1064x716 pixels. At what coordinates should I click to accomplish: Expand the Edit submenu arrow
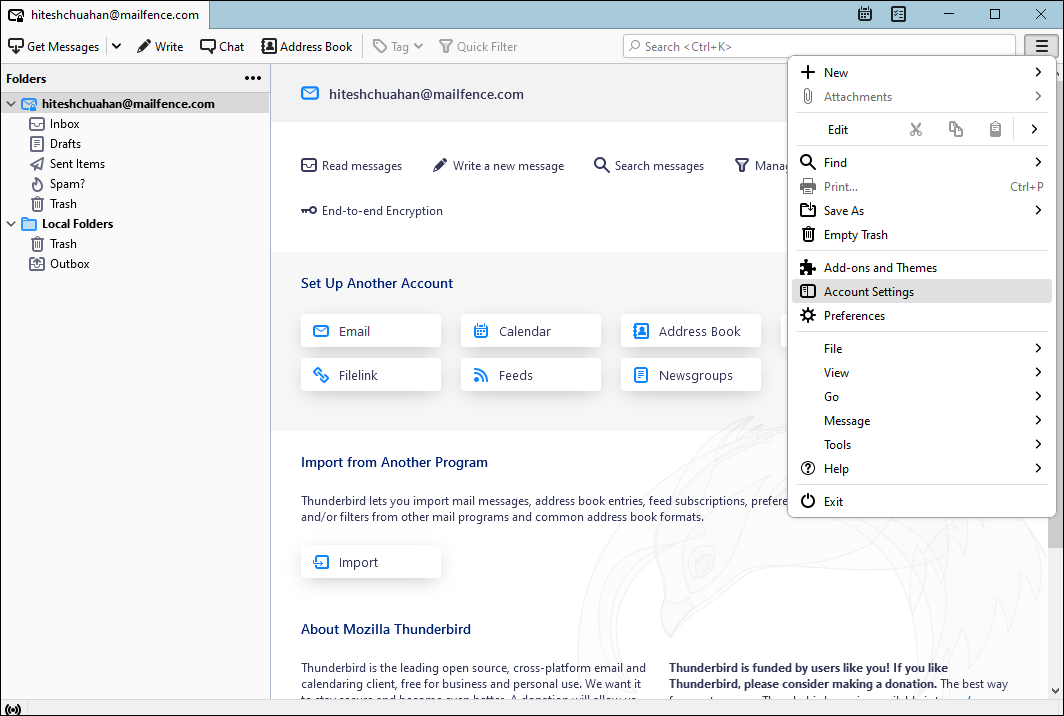[1034, 129]
